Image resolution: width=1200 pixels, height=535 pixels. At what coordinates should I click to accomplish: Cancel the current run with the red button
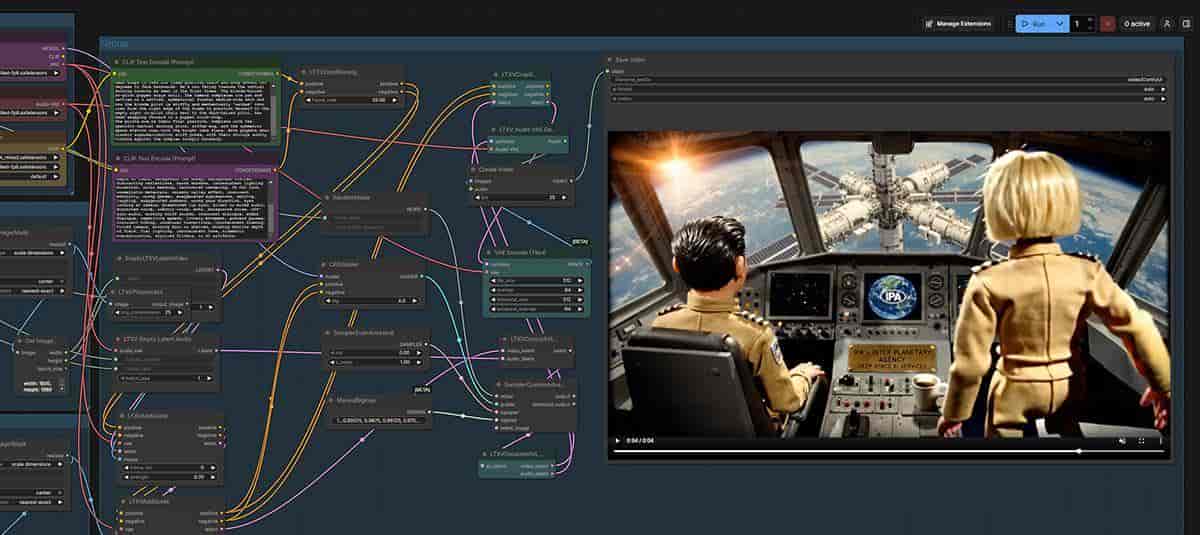tap(1108, 23)
